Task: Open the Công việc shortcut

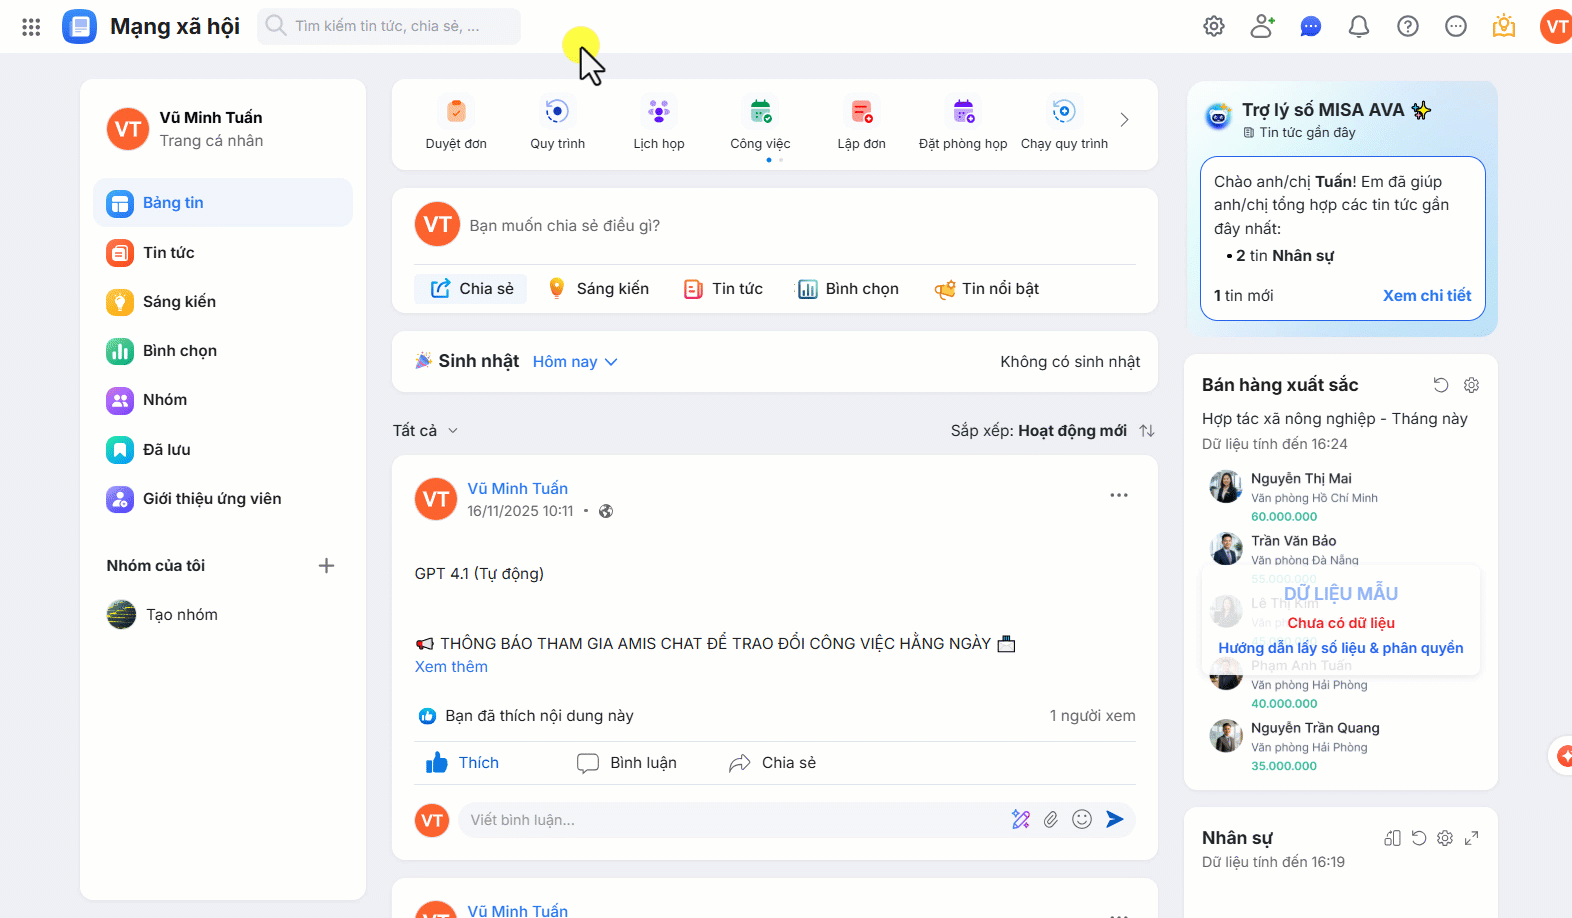Action: coord(760,124)
